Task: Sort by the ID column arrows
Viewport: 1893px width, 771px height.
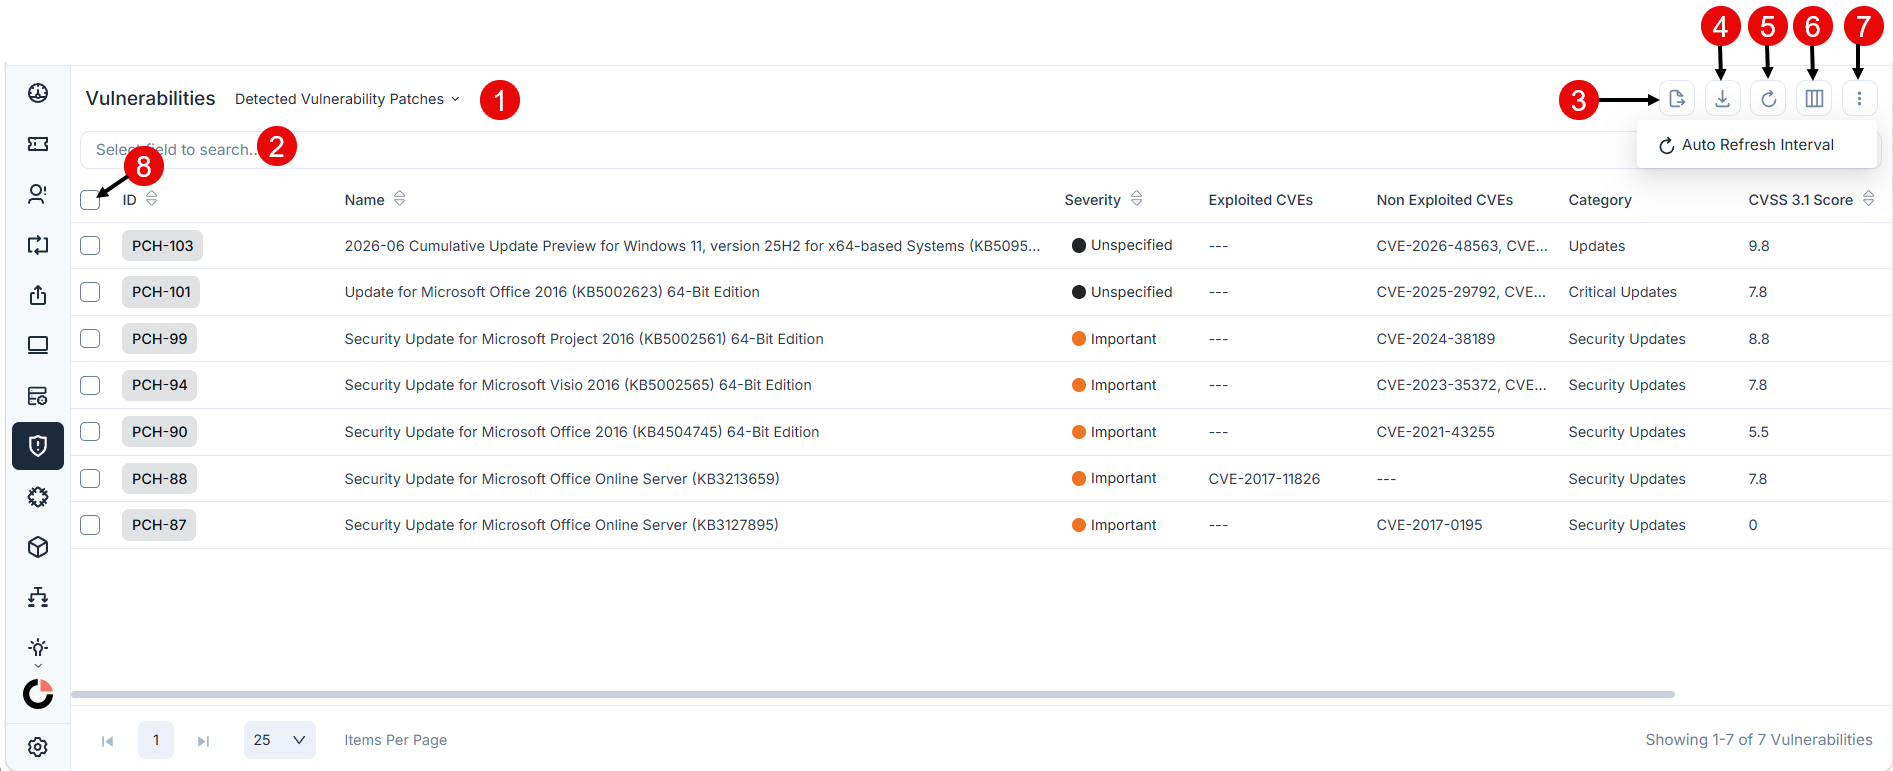Action: click(152, 199)
